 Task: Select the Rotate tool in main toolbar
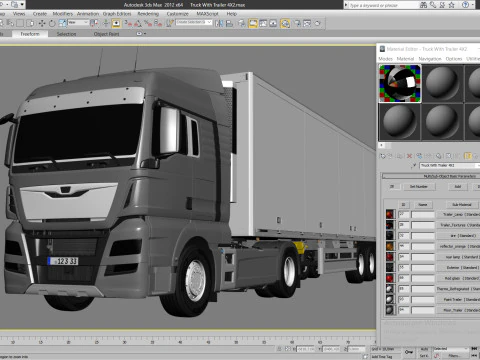click(52, 23)
